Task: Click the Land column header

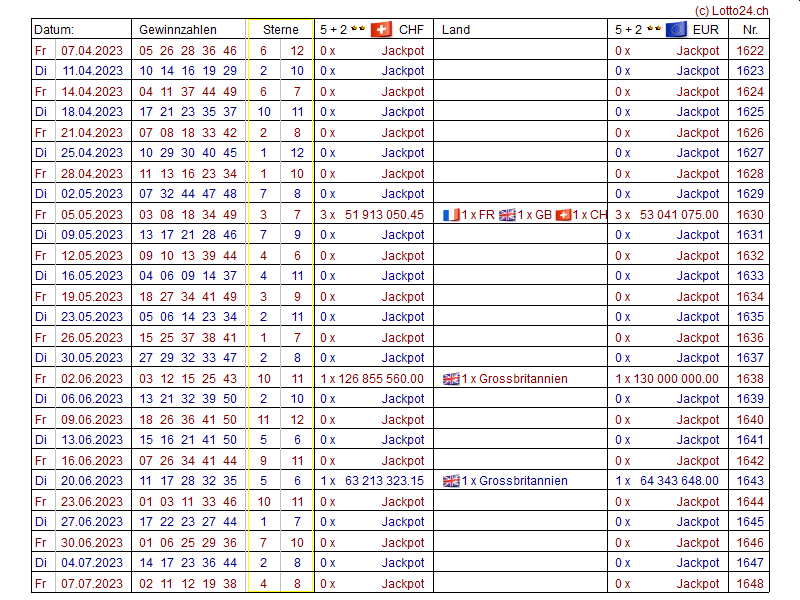Action: (456, 30)
